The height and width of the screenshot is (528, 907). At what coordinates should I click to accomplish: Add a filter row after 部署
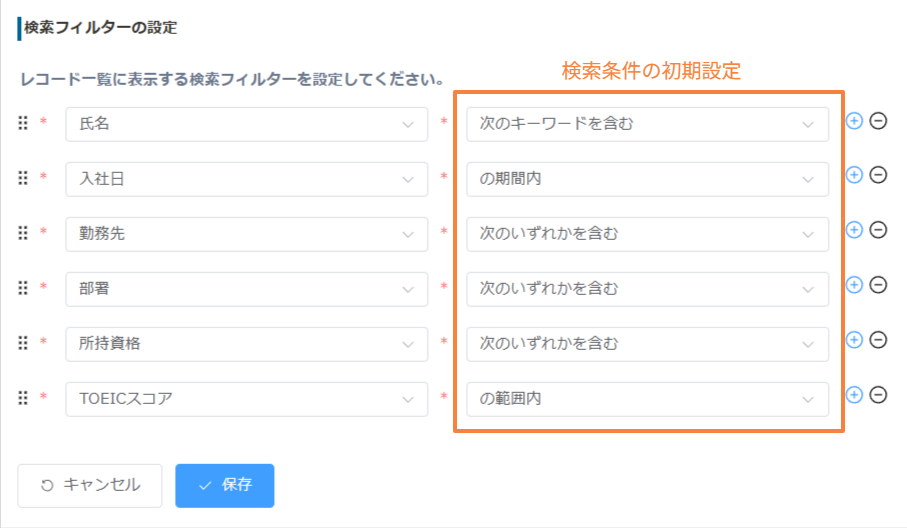[854, 285]
